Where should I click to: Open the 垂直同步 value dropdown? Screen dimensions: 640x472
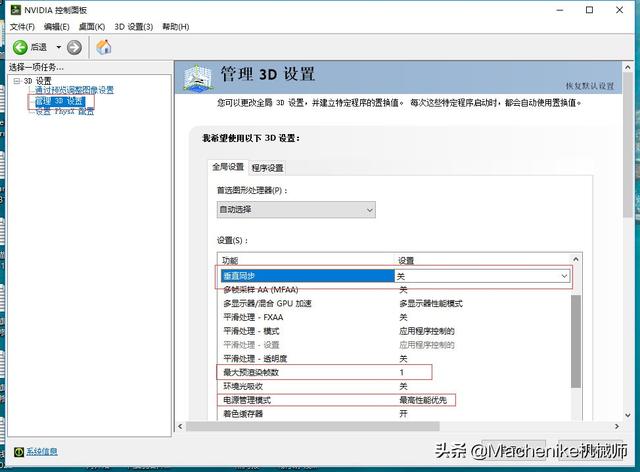click(564, 276)
